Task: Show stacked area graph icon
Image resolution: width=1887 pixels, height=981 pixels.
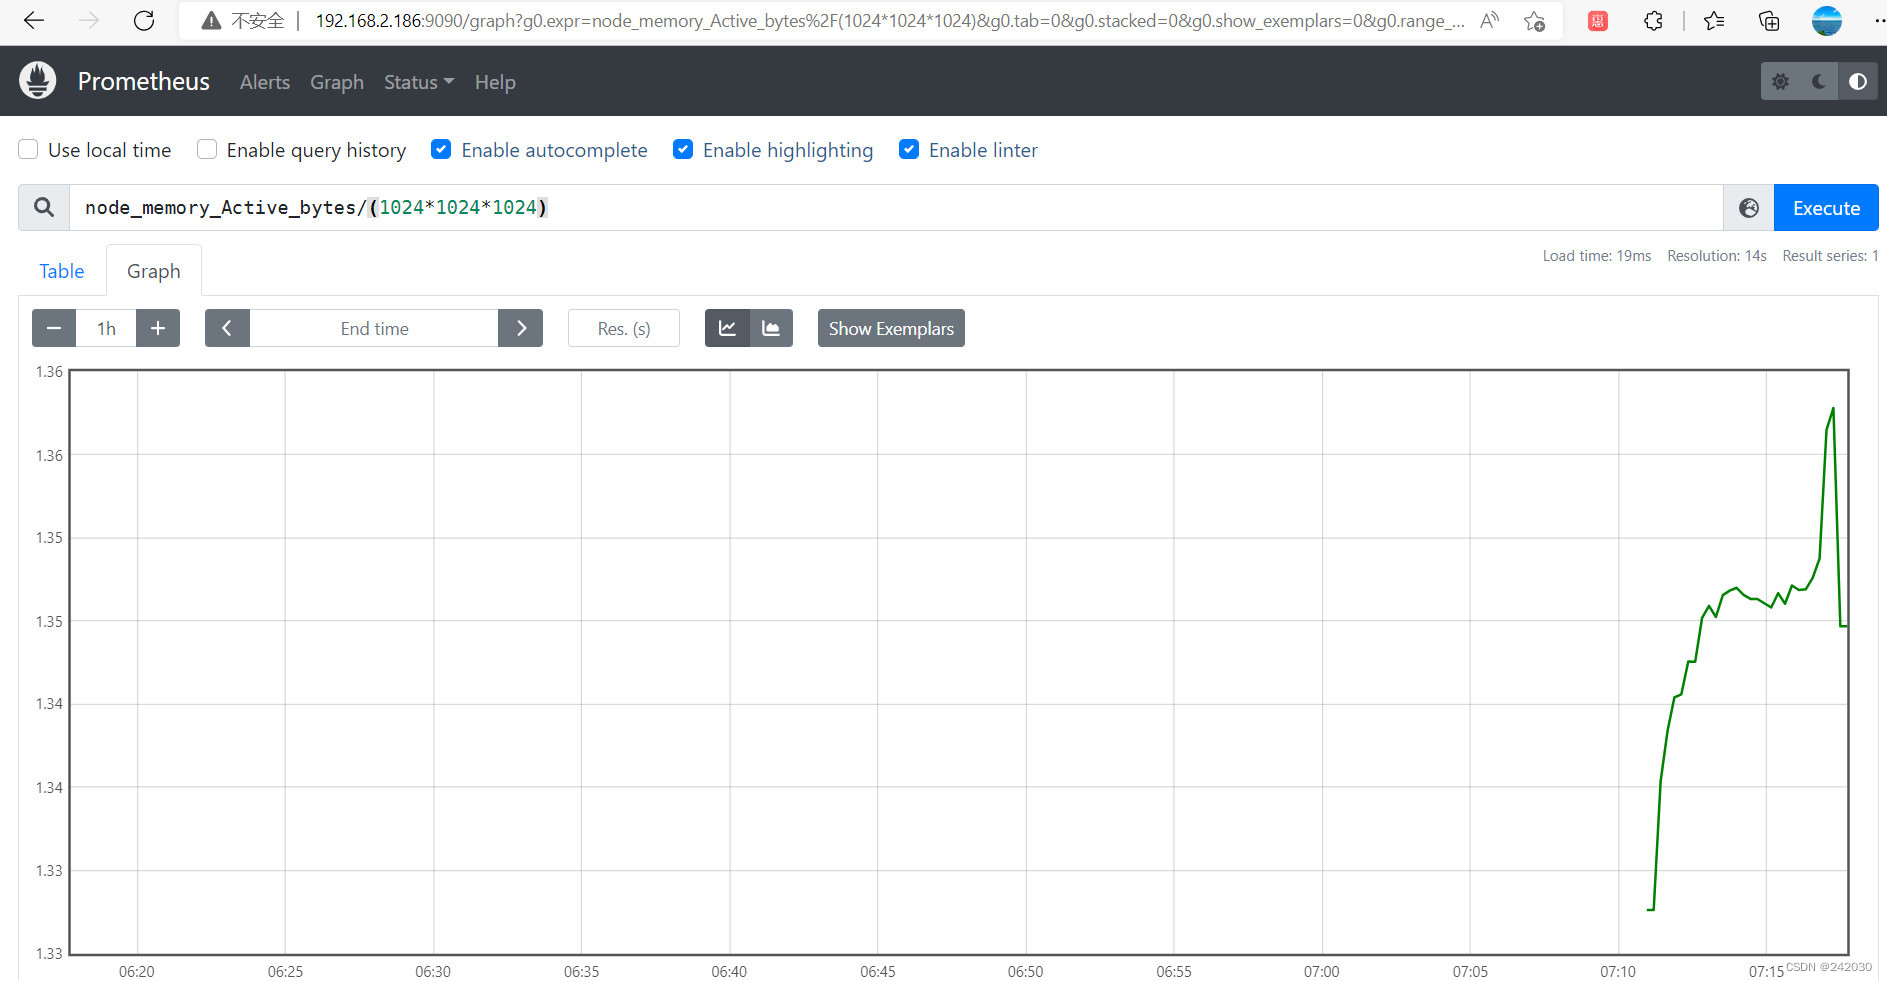Action: [x=771, y=328]
